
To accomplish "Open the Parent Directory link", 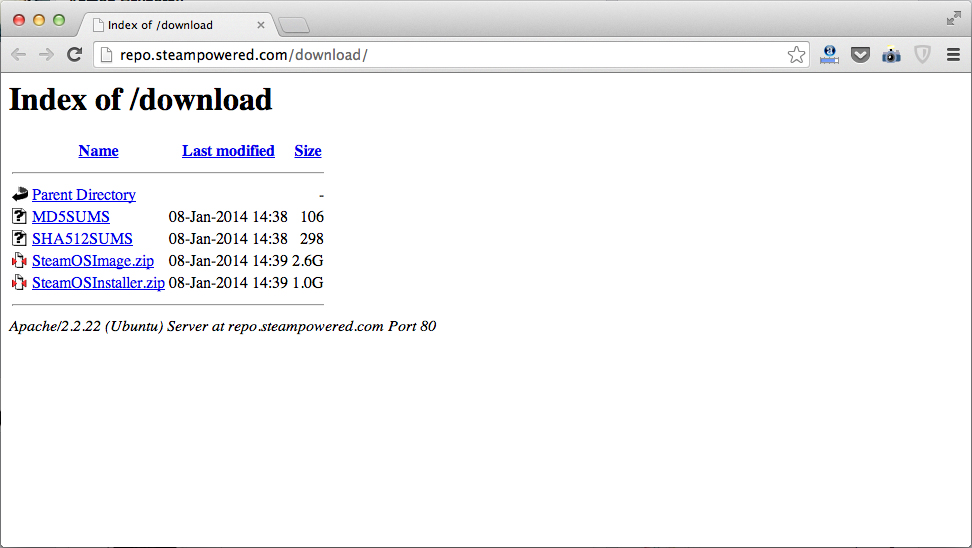I will (84, 195).
